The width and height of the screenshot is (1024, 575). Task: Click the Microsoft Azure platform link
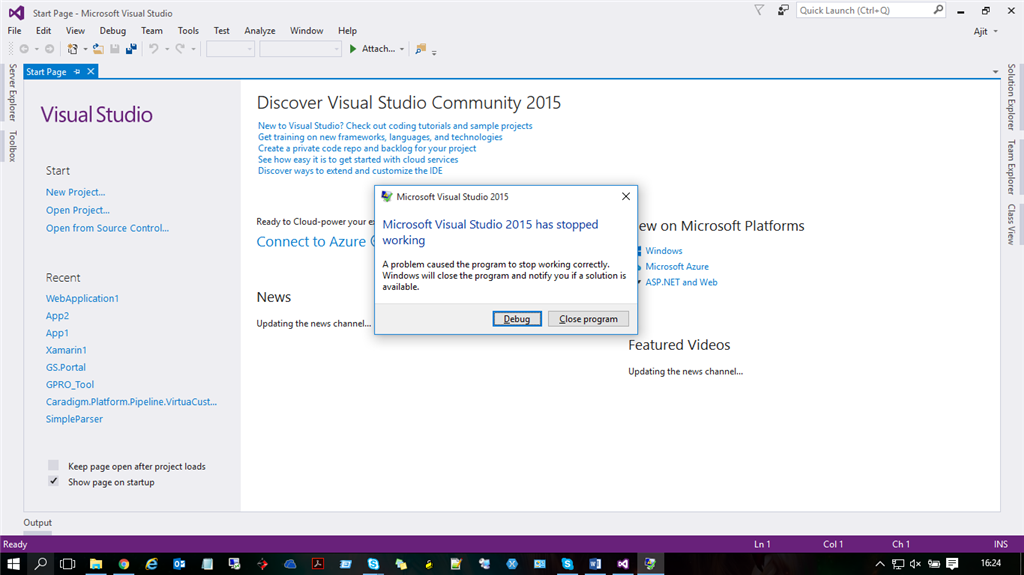[x=677, y=267]
